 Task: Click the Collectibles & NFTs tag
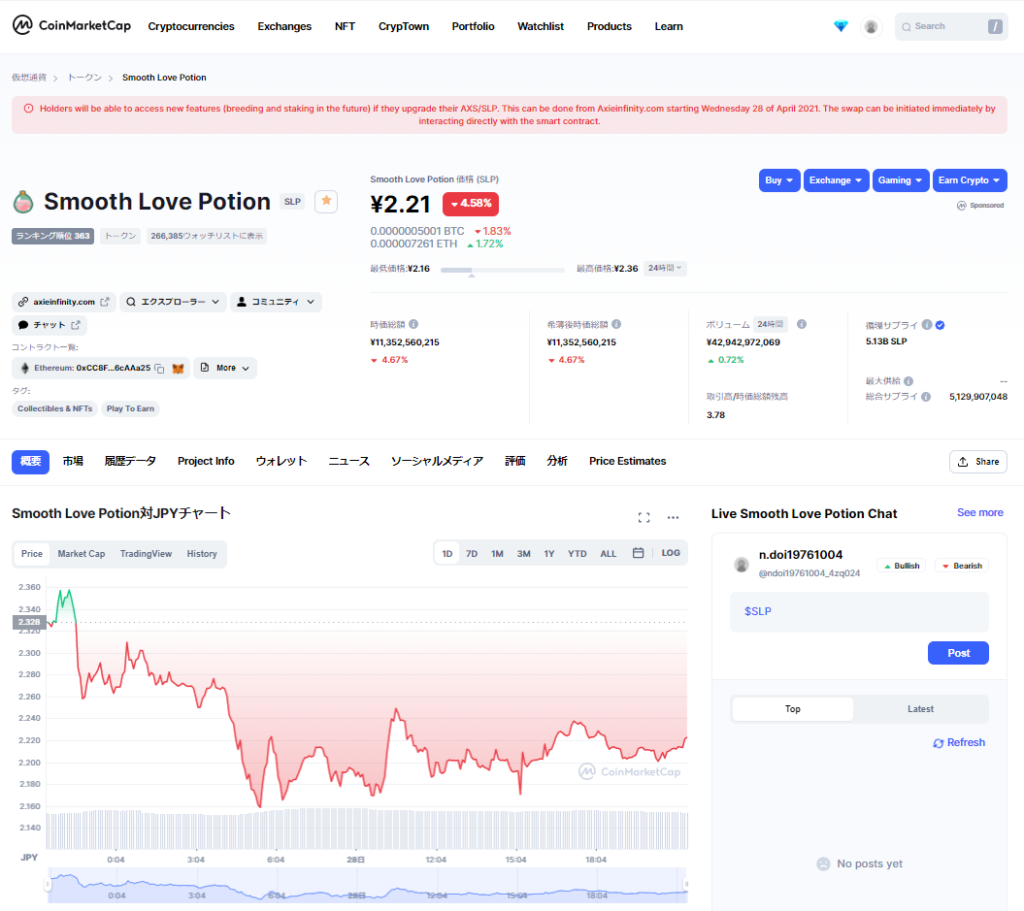55,409
